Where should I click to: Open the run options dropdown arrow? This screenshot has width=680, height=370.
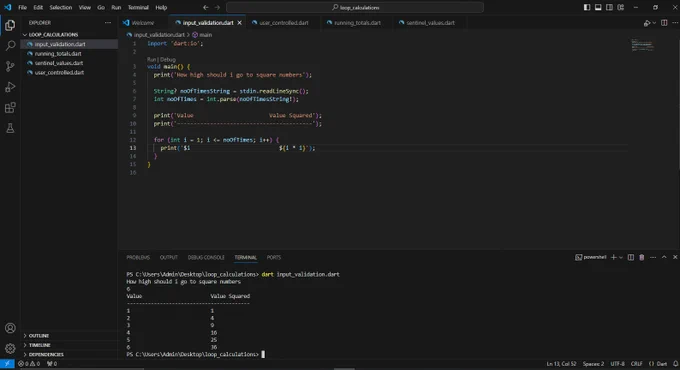pyautogui.click(x=654, y=23)
